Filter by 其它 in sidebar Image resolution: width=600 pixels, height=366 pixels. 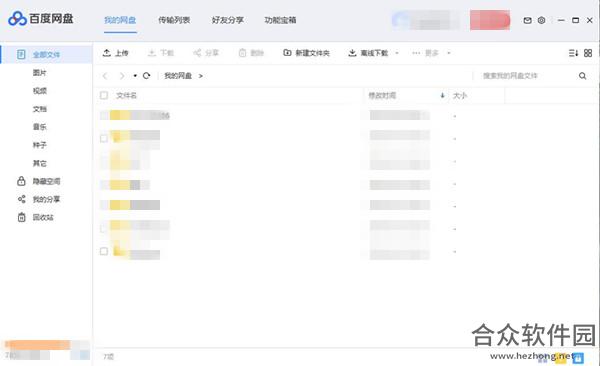[39, 163]
